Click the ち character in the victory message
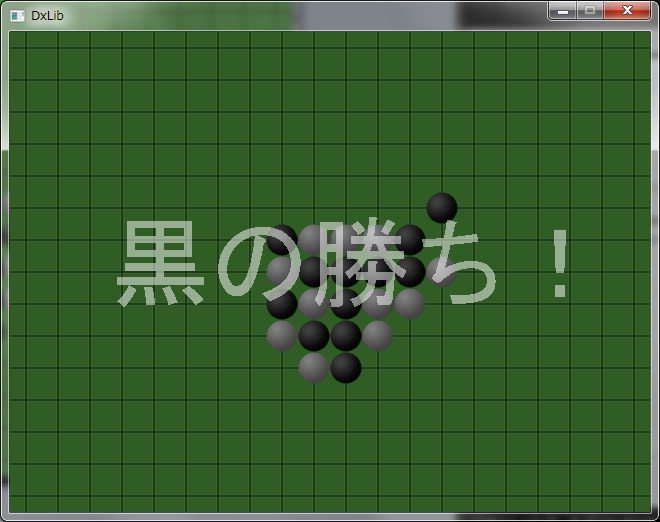Image resolution: width=660 pixels, height=522 pixels. [458, 266]
